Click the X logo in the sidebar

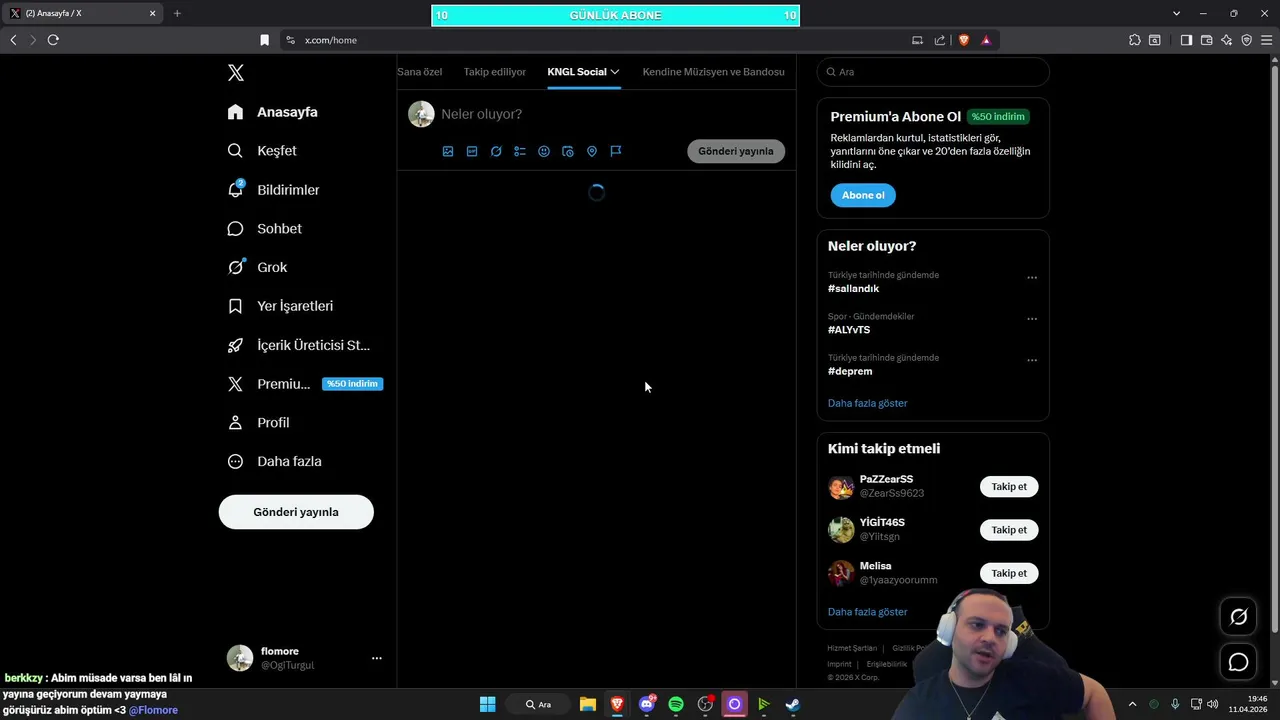pyautogui.click(x=236, y=73)
